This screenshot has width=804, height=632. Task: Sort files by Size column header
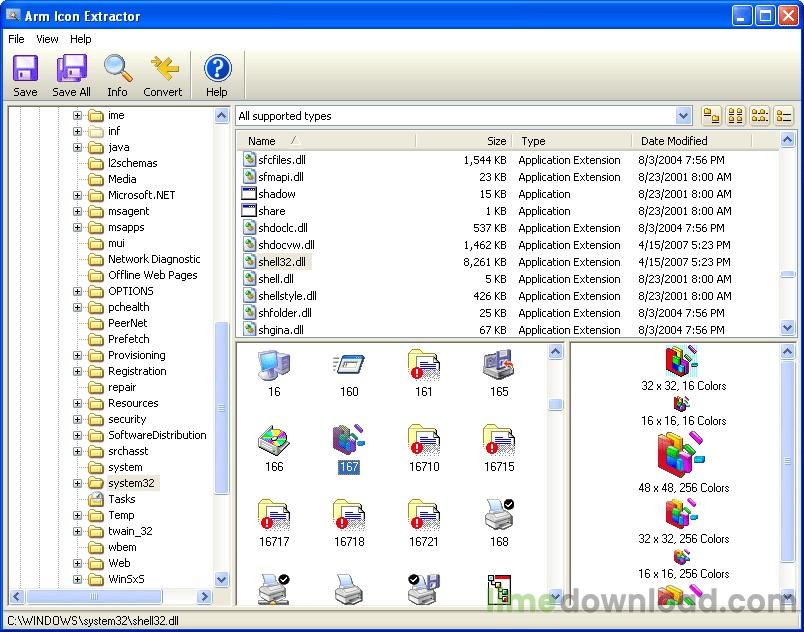click(x=464, y=141)
